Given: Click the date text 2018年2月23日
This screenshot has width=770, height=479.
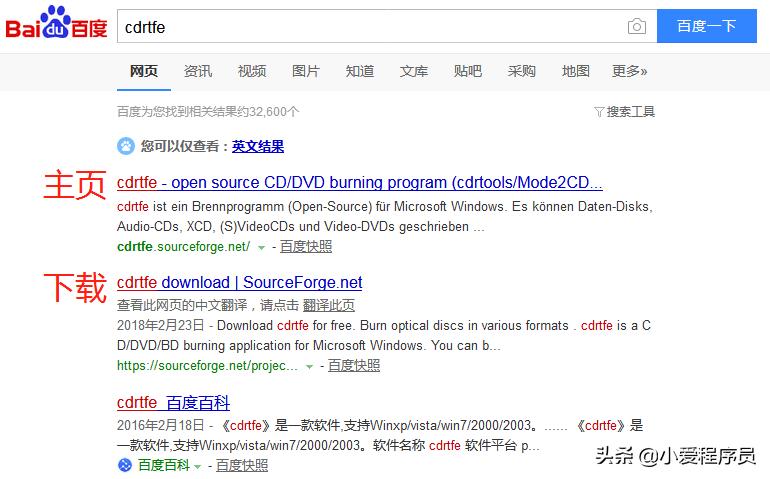Looking at the screenshot, I should tap(161, 326).
